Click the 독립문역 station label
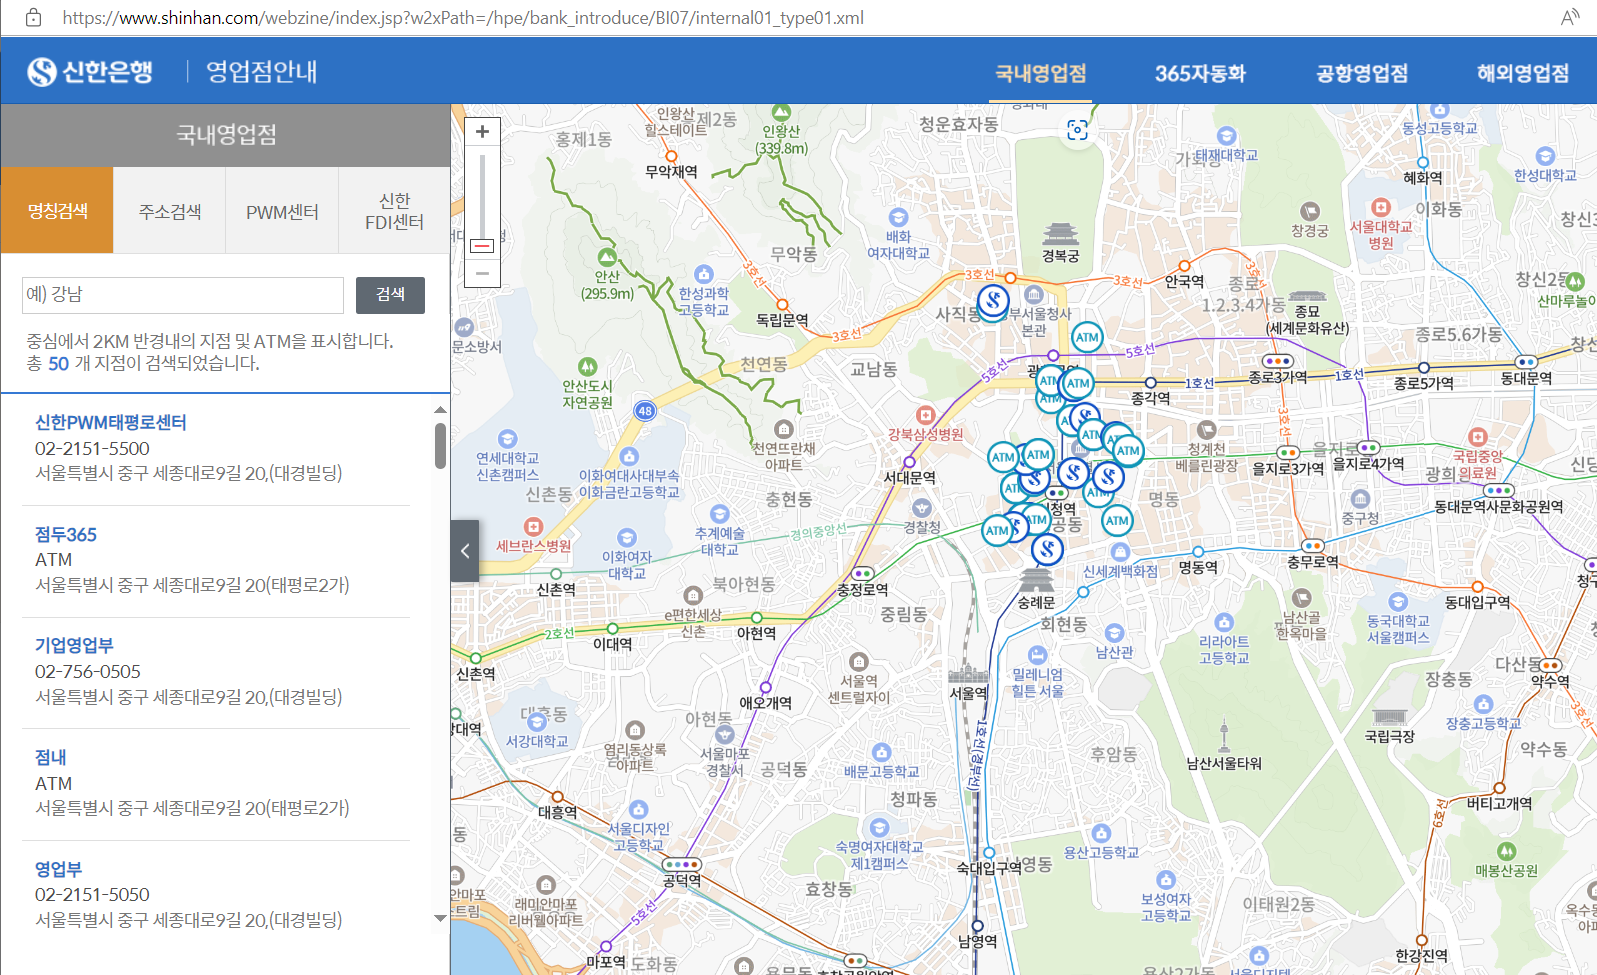The image size is (1597, 975). pos(782,320)
